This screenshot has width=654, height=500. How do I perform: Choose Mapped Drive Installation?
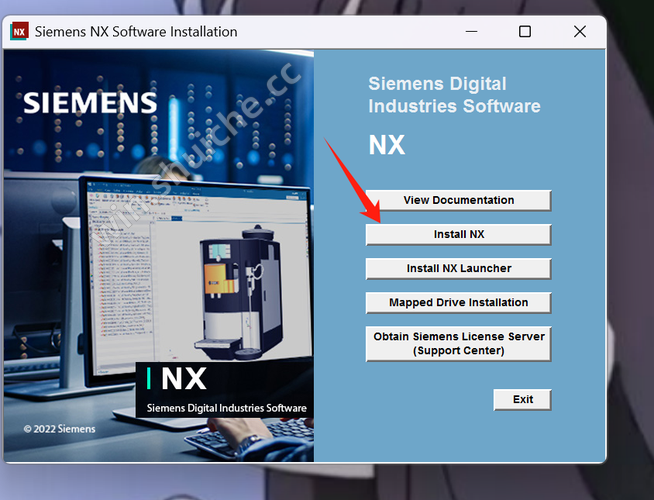point(458,303)
